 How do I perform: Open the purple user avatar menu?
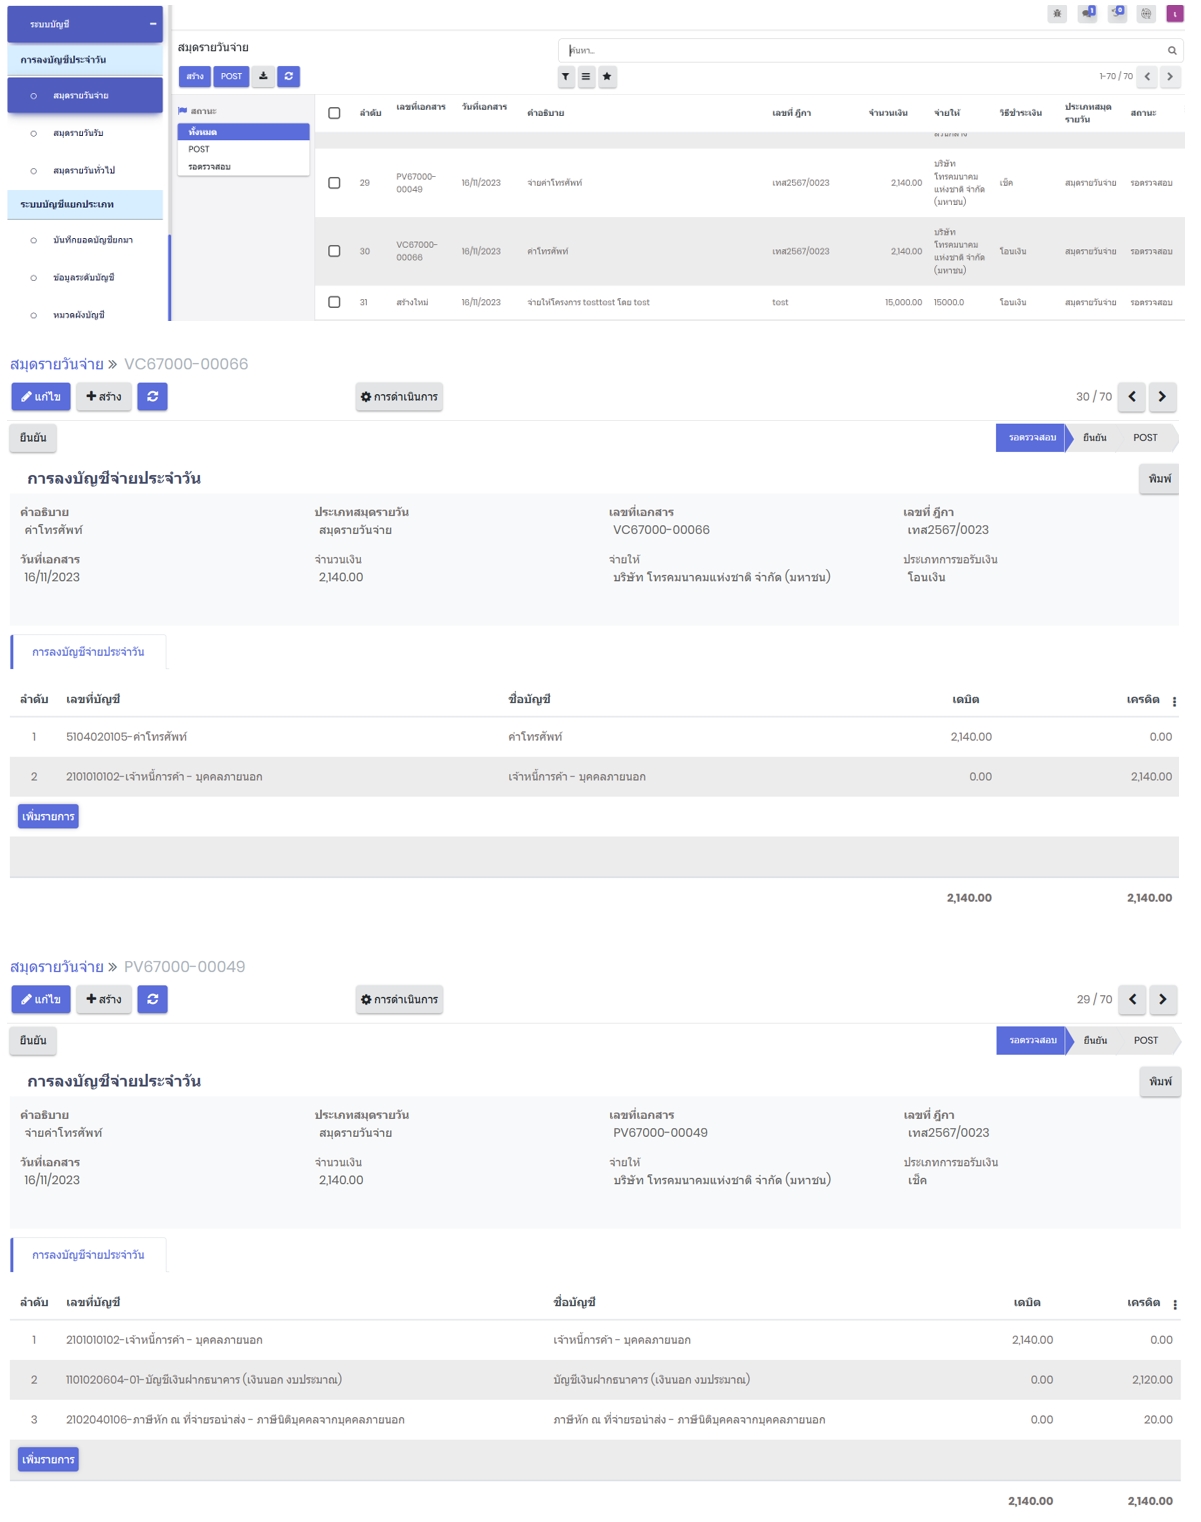[x=1175, y=14]
